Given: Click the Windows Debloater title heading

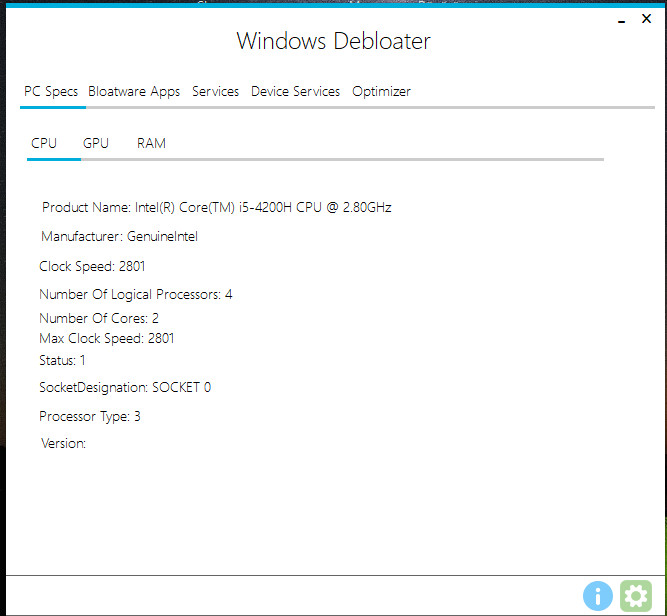Looking at the screenshot, I should pos(334,41).
